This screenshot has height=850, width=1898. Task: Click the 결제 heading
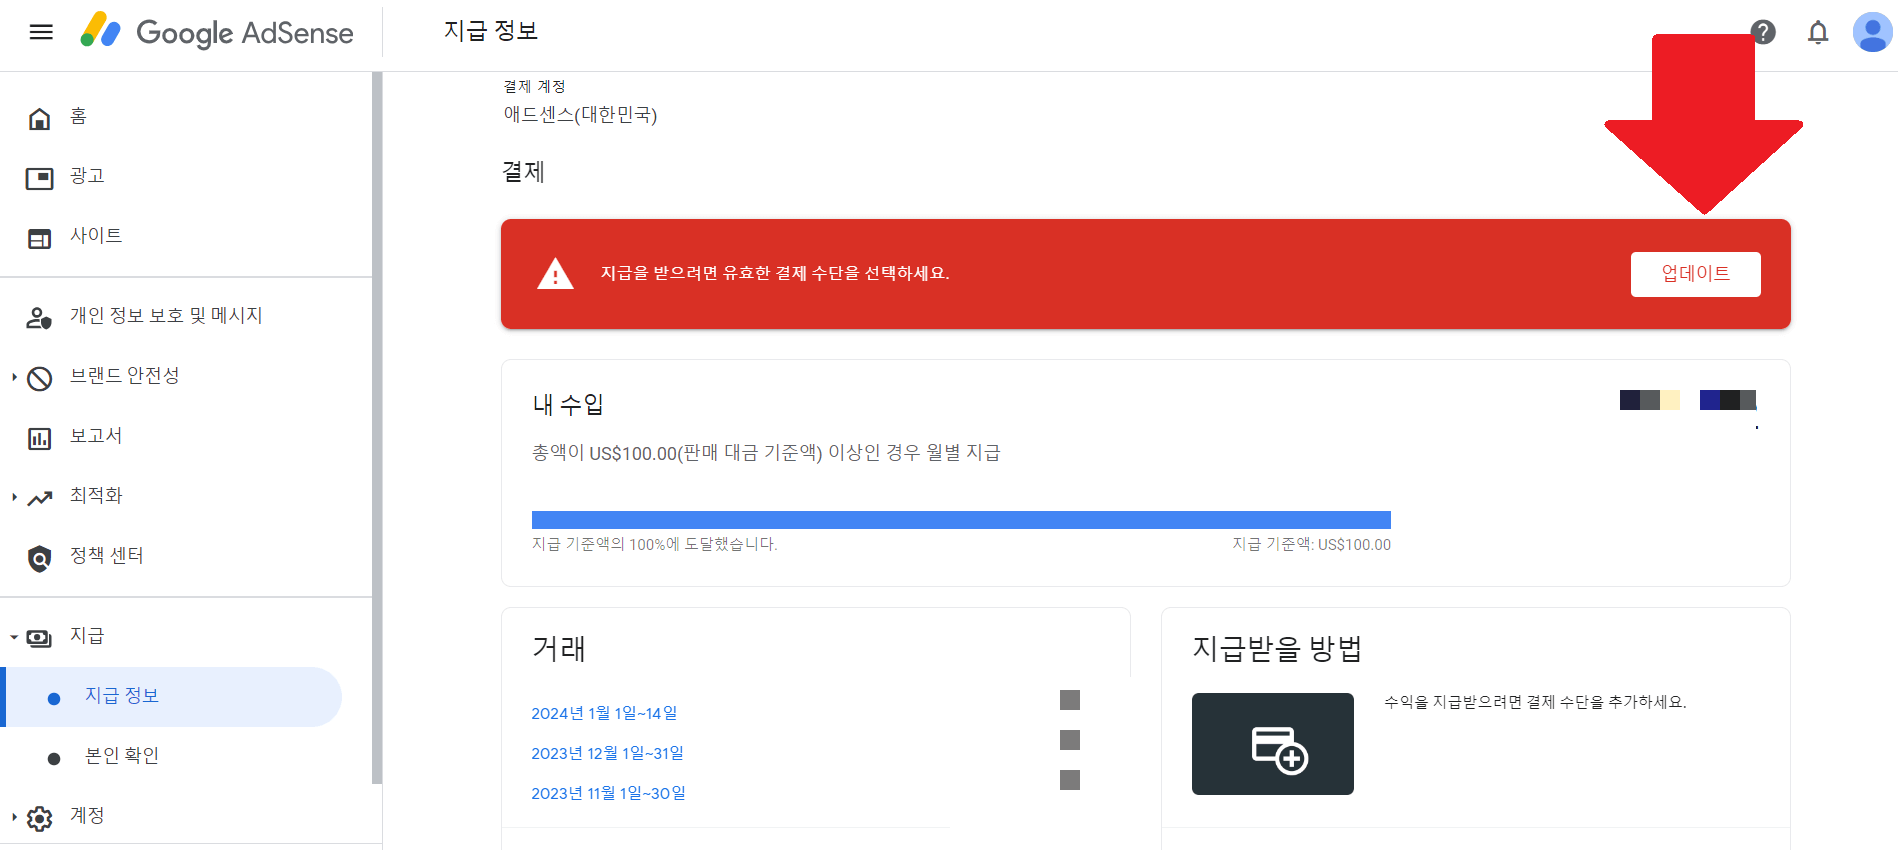tap(523, 172)
